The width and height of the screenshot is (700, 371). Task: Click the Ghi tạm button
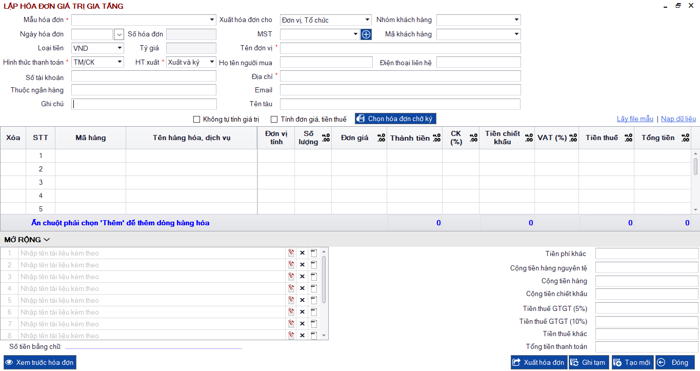[589, 363]
